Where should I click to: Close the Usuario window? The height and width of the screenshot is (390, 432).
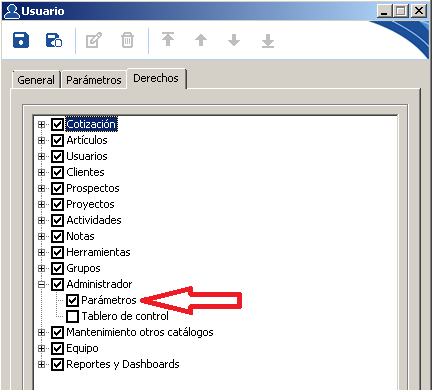(418, 11)
